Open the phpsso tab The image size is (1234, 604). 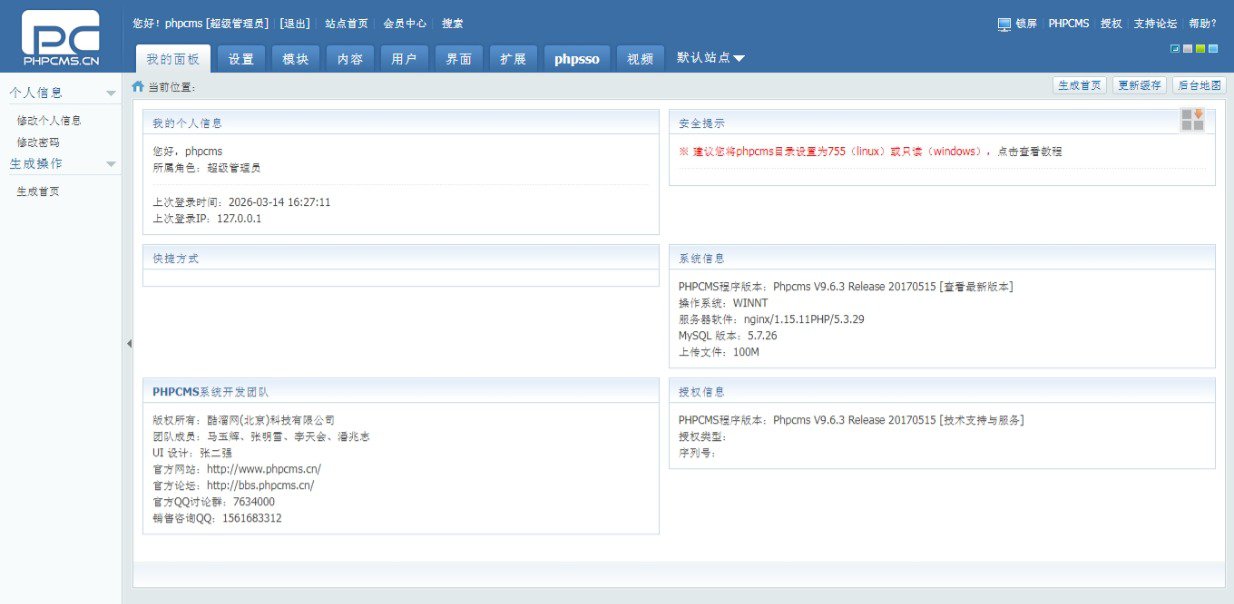point(577,59)
